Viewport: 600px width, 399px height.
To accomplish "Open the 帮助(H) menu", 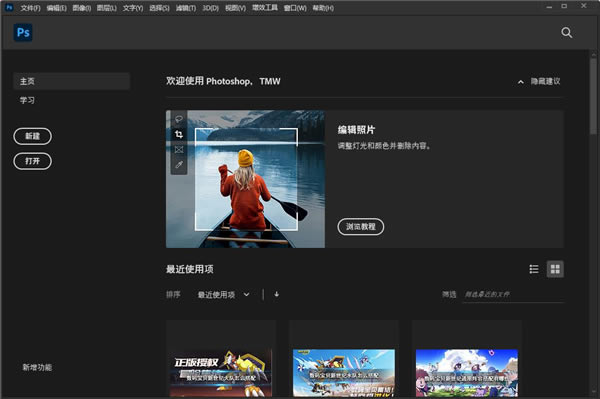I will pyautogui.click(x=323, y=8).
